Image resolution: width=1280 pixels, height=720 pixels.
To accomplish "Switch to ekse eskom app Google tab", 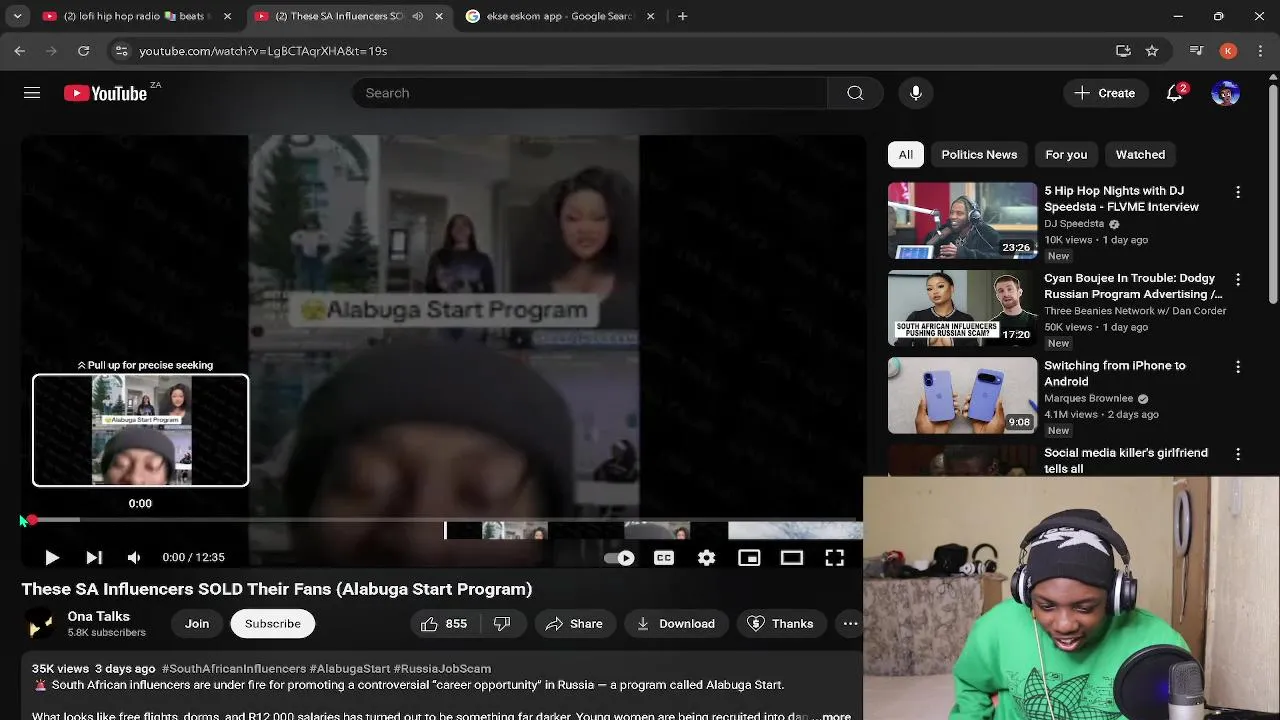I will click(560, 16).
